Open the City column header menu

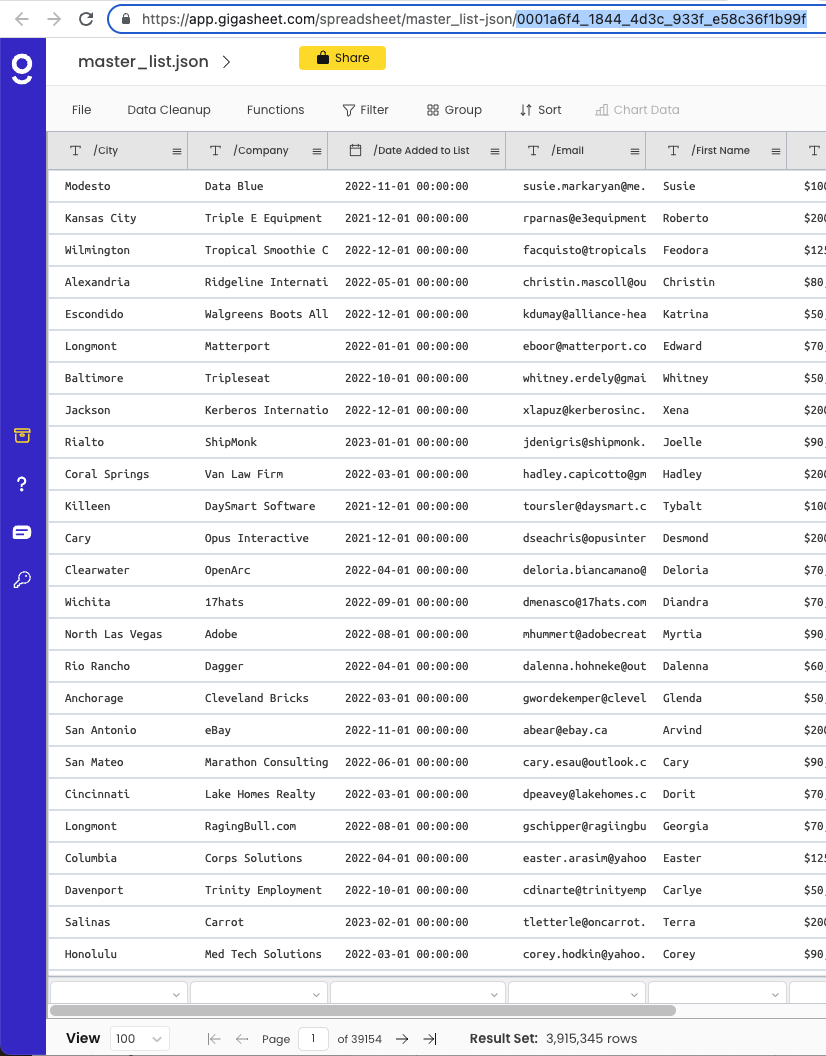pos(178,150)
